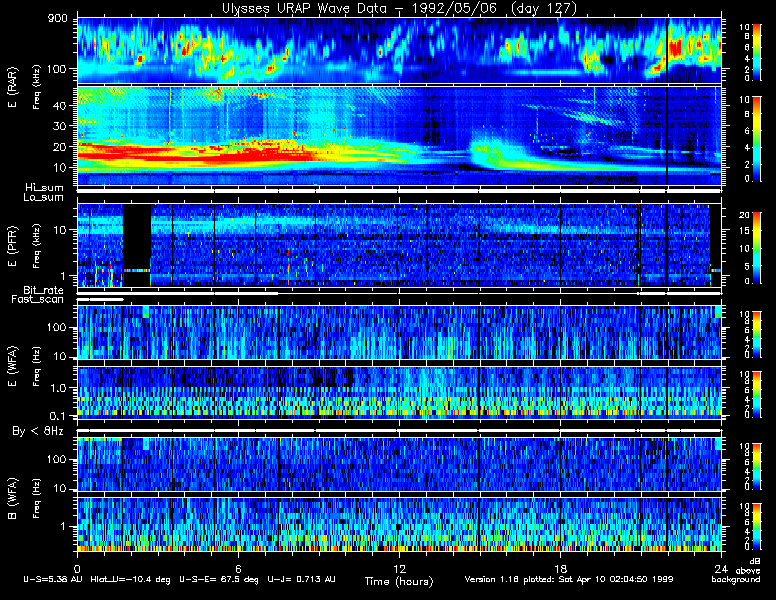Select the 'Hi_sum' status label
The image size is (776, 600).
pyautogui.click(x=45, y=188)
